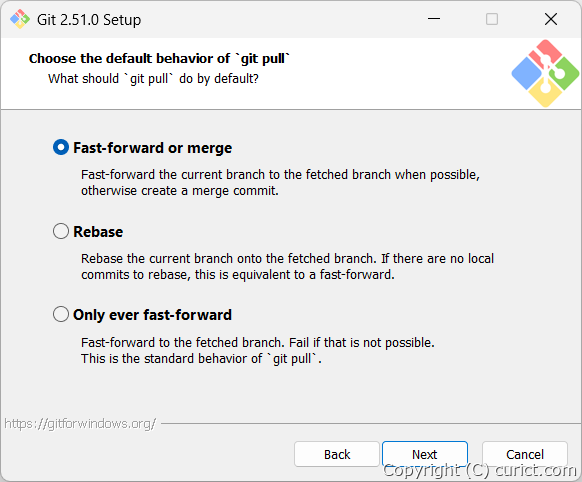Click the disabled maximize window icon
The height and width of the screenshot is (482, 582).
tap(492, 19)
